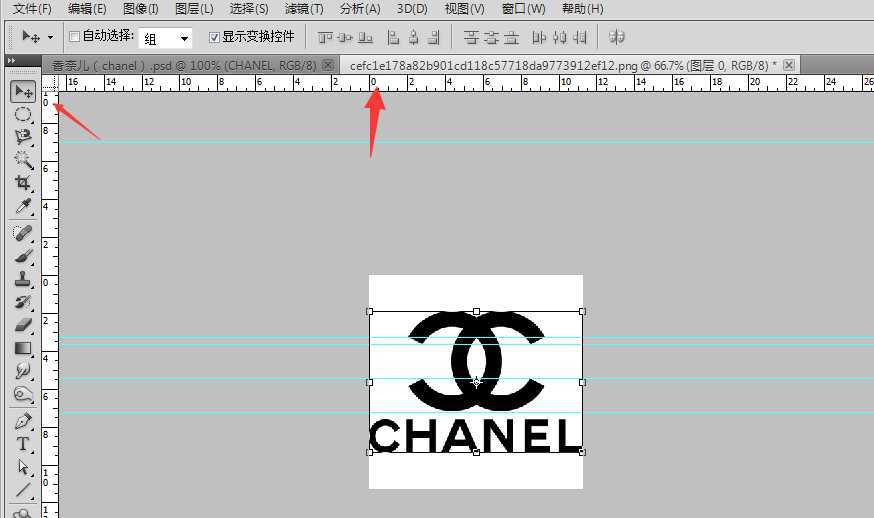The width and height of the screenshot is (874, 518).
Task: Click the Auto-Align Layers button
Action: (x=617, y=37)
